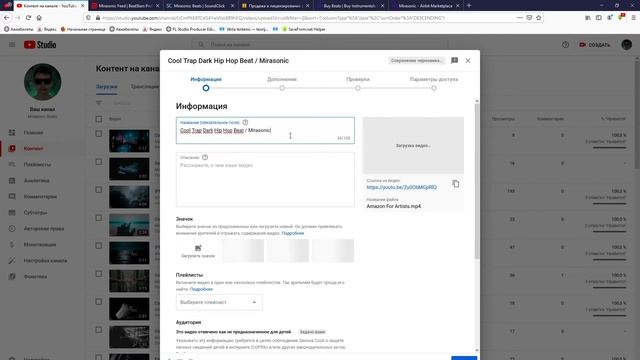This screenshot has height=360, width=640.
Task: Go to the Additions step in the dialog
Action: click(x=282, y=83)
